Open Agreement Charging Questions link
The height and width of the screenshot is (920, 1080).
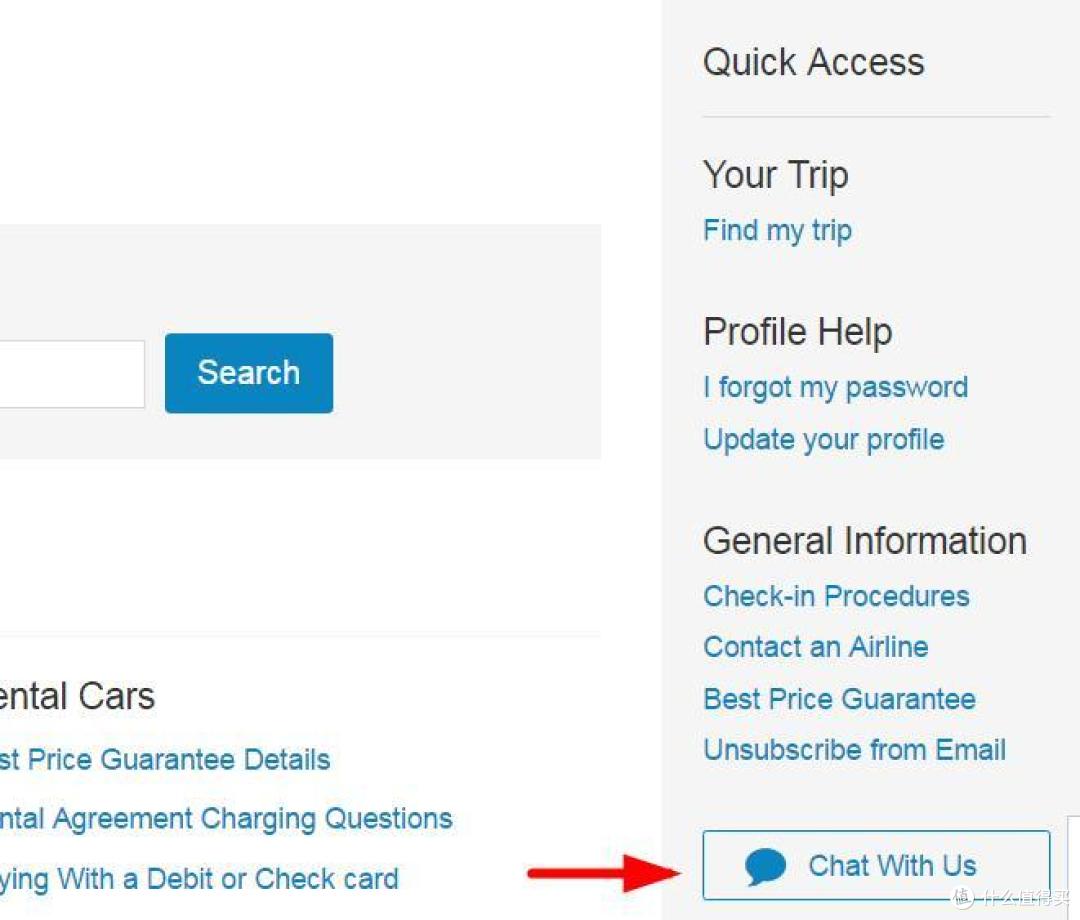click(226, 819)
